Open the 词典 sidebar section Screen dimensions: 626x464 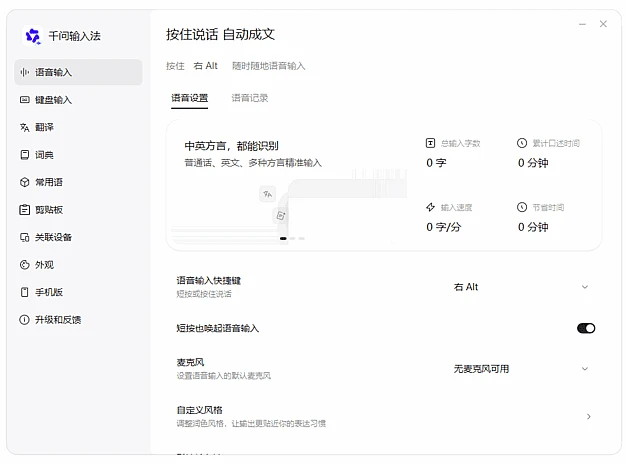pos(78,155)
